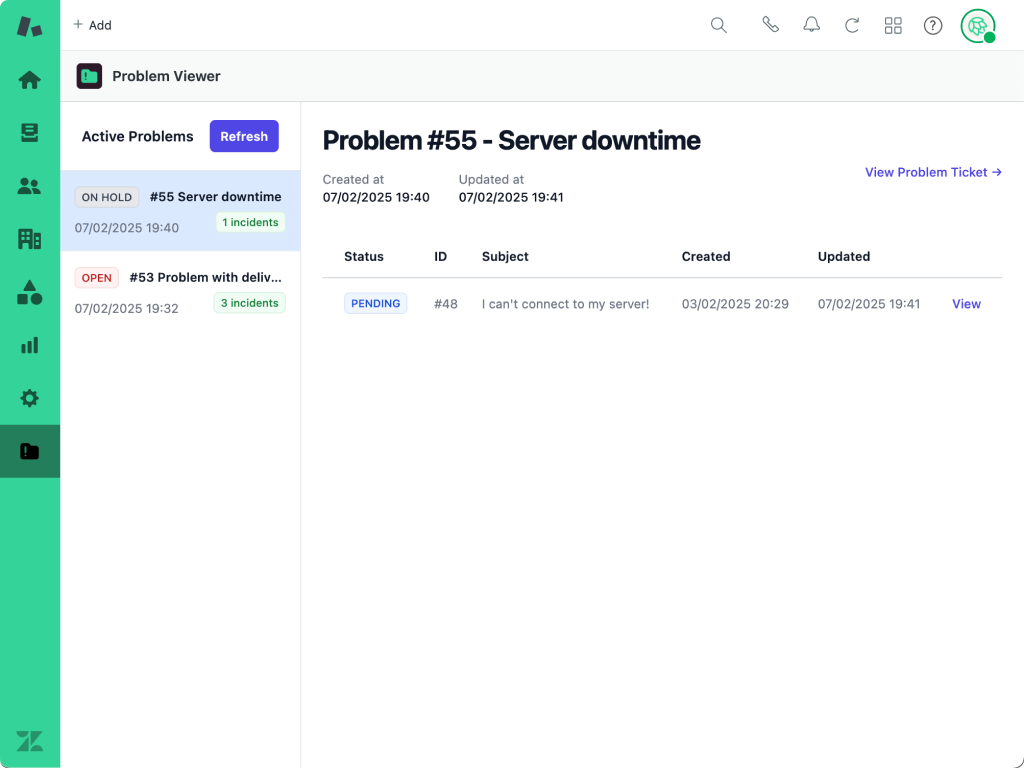This screenshot has height=768, width=1024.
Task: Open the help question mark icon
Action: 933,25
